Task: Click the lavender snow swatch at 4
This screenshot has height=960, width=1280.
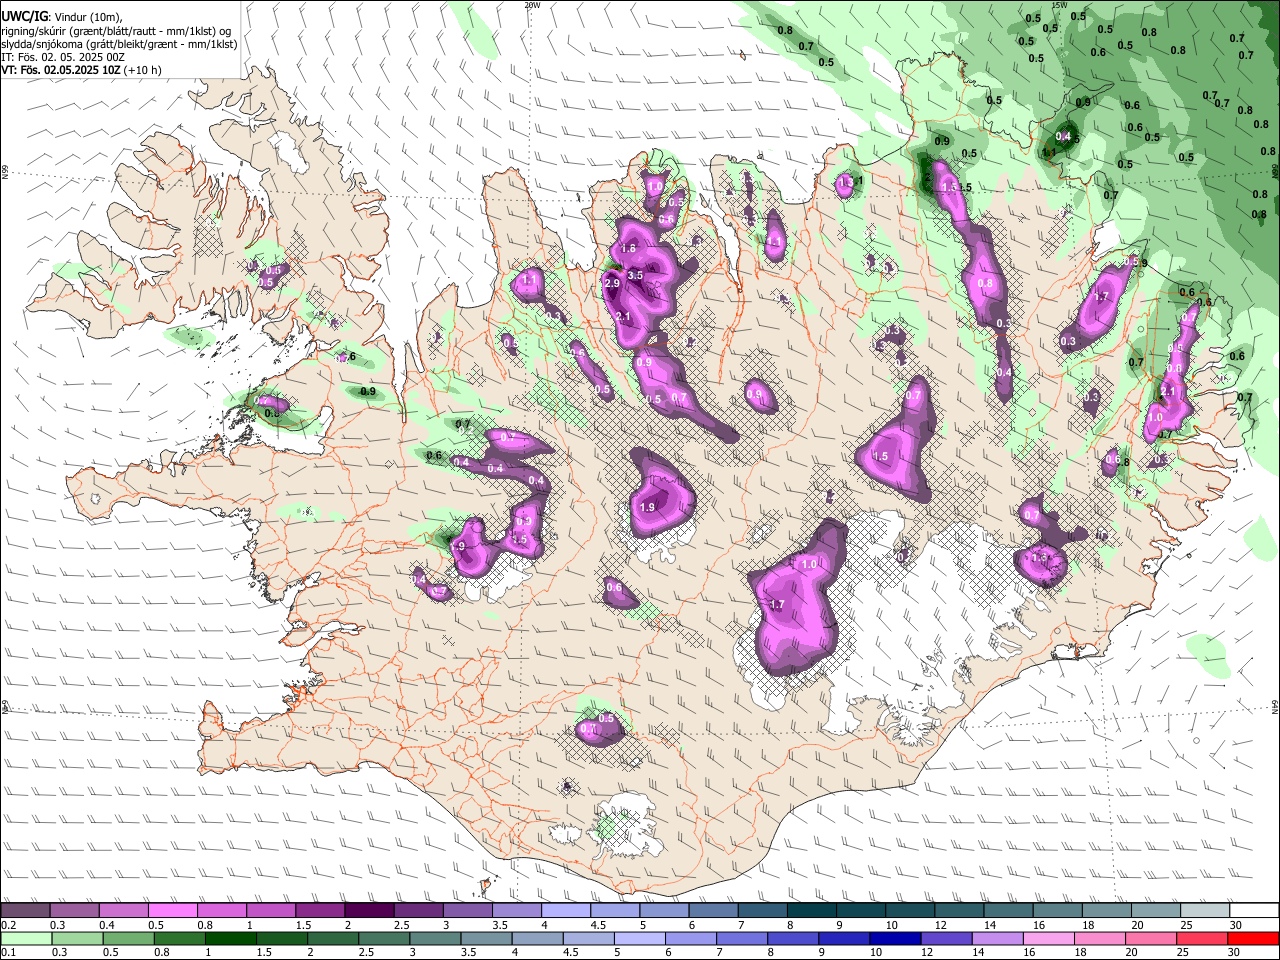Action: 565,910
